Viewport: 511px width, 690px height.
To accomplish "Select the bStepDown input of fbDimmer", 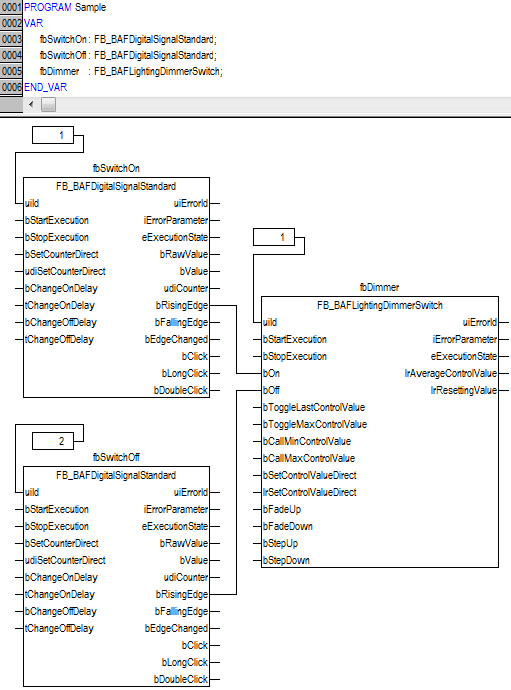I will (x=287, y=561).
